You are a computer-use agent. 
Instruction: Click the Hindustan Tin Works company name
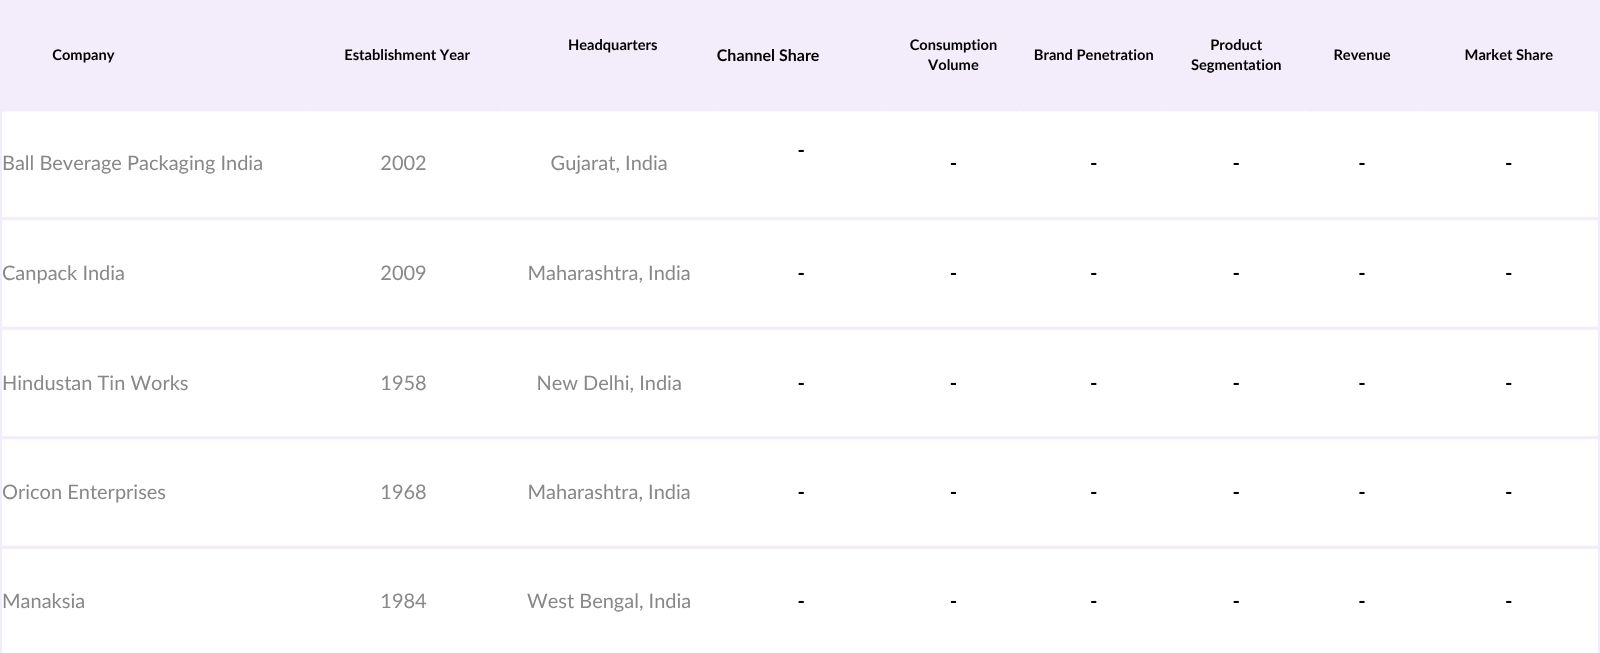click(95, 383)
